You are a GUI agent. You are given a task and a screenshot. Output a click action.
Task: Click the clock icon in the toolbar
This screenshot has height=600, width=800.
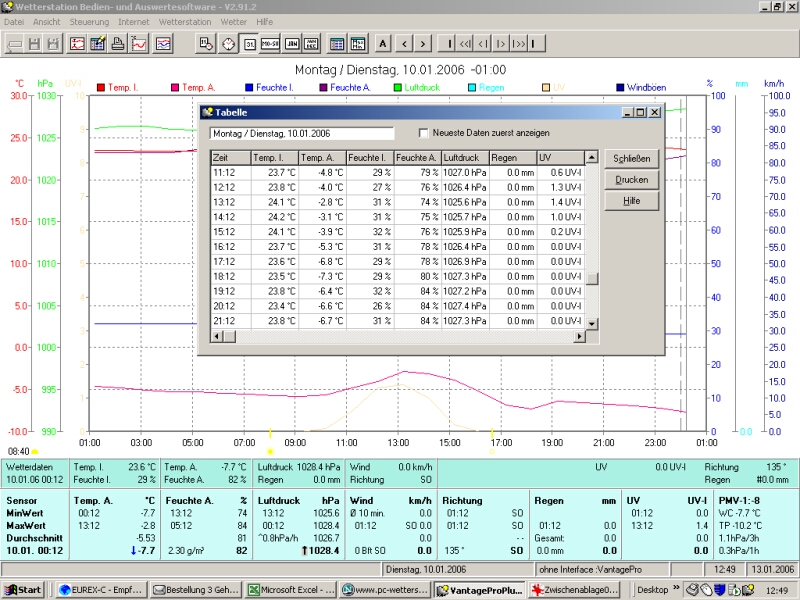[x=228, y=44]
